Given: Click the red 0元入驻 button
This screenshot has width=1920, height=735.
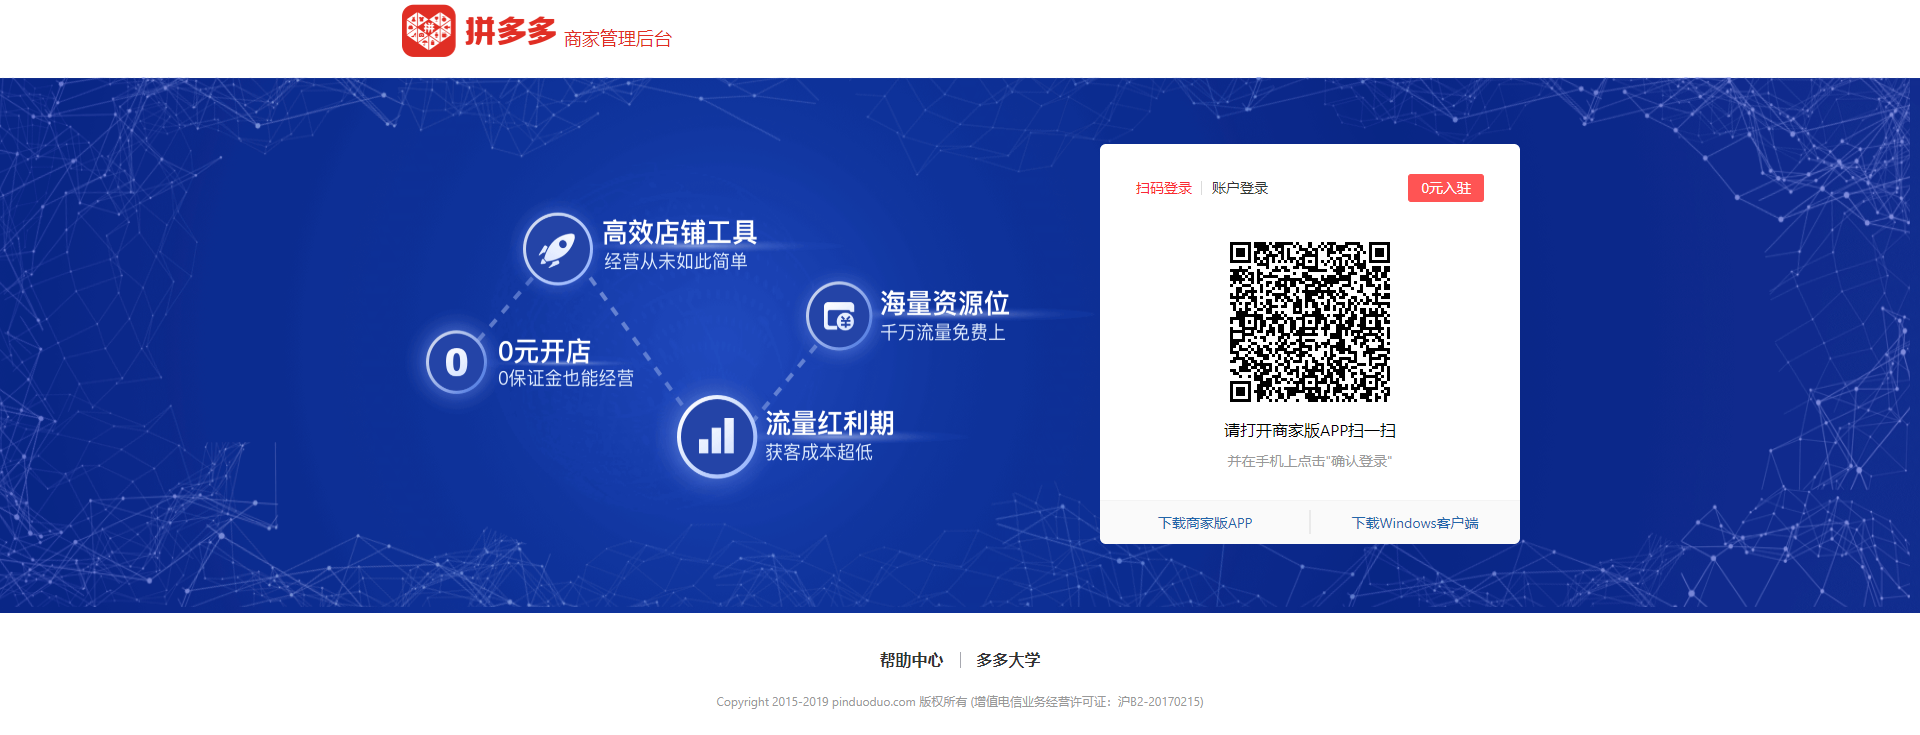Looking at the screenshot, I should point(1446,188).
